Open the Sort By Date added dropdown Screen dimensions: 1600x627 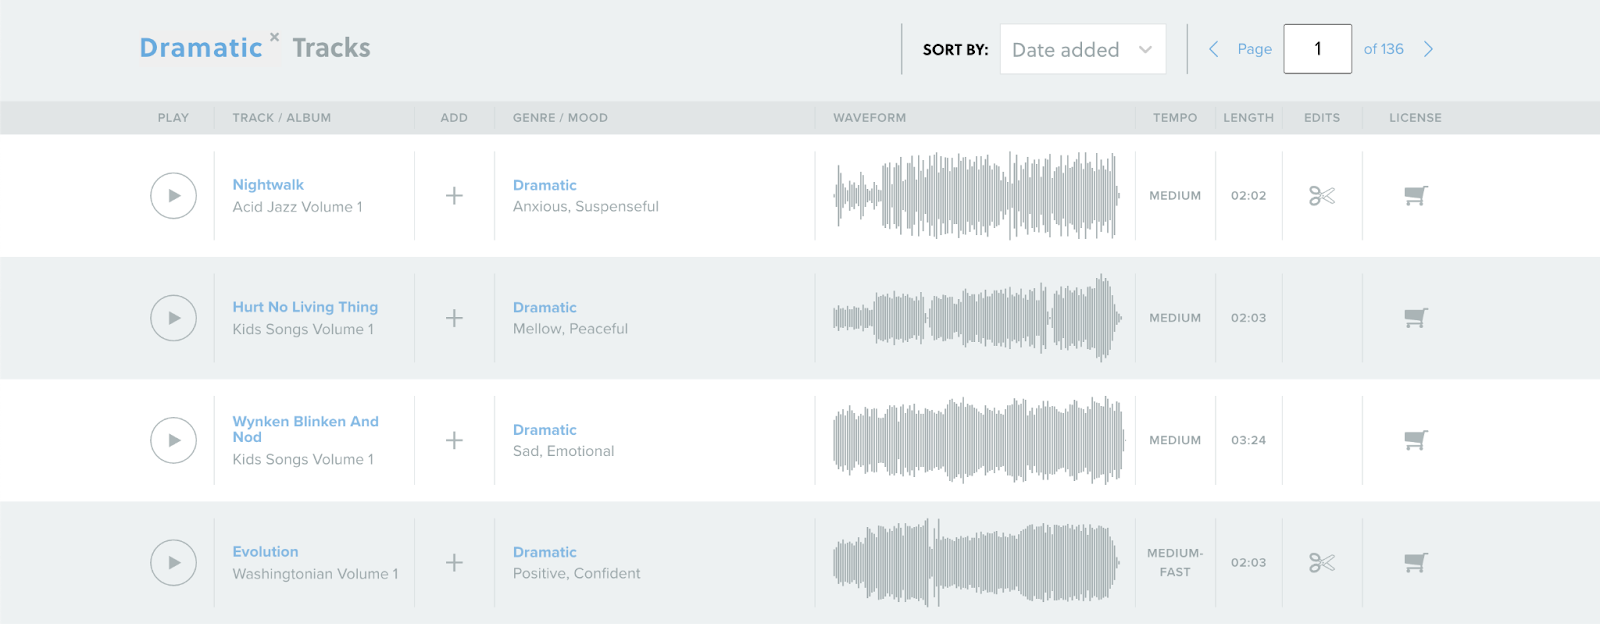[1083, 49]
